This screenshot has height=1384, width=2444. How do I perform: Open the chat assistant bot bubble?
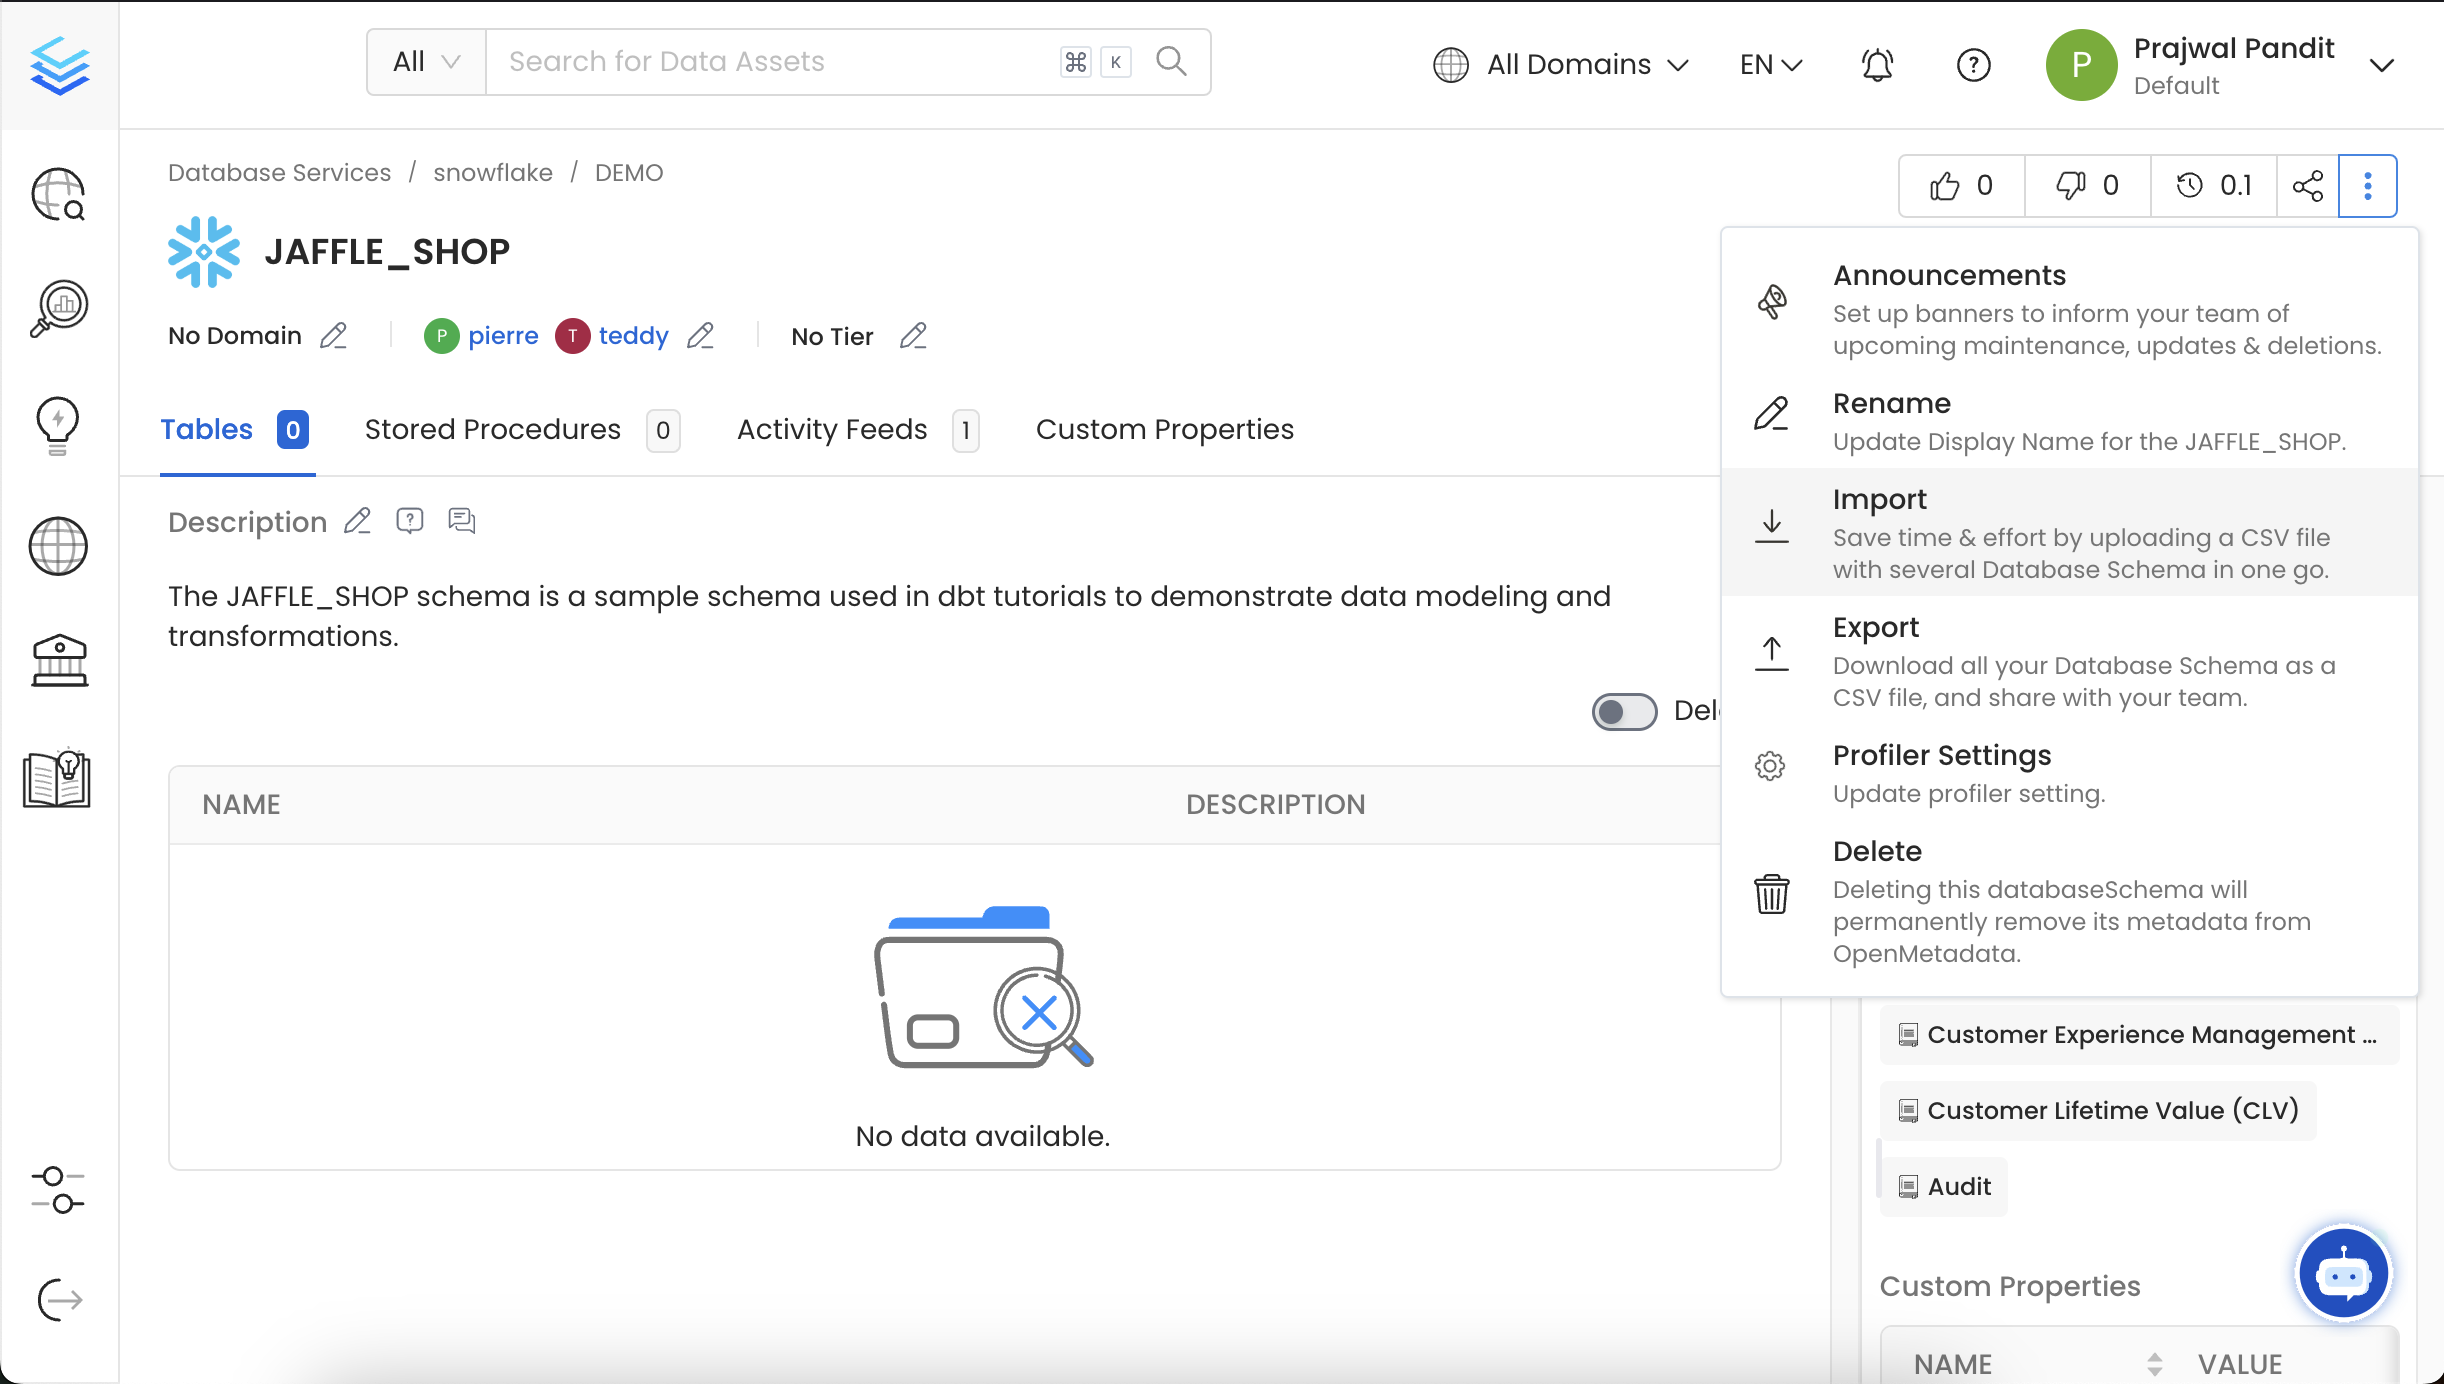2343,1273
